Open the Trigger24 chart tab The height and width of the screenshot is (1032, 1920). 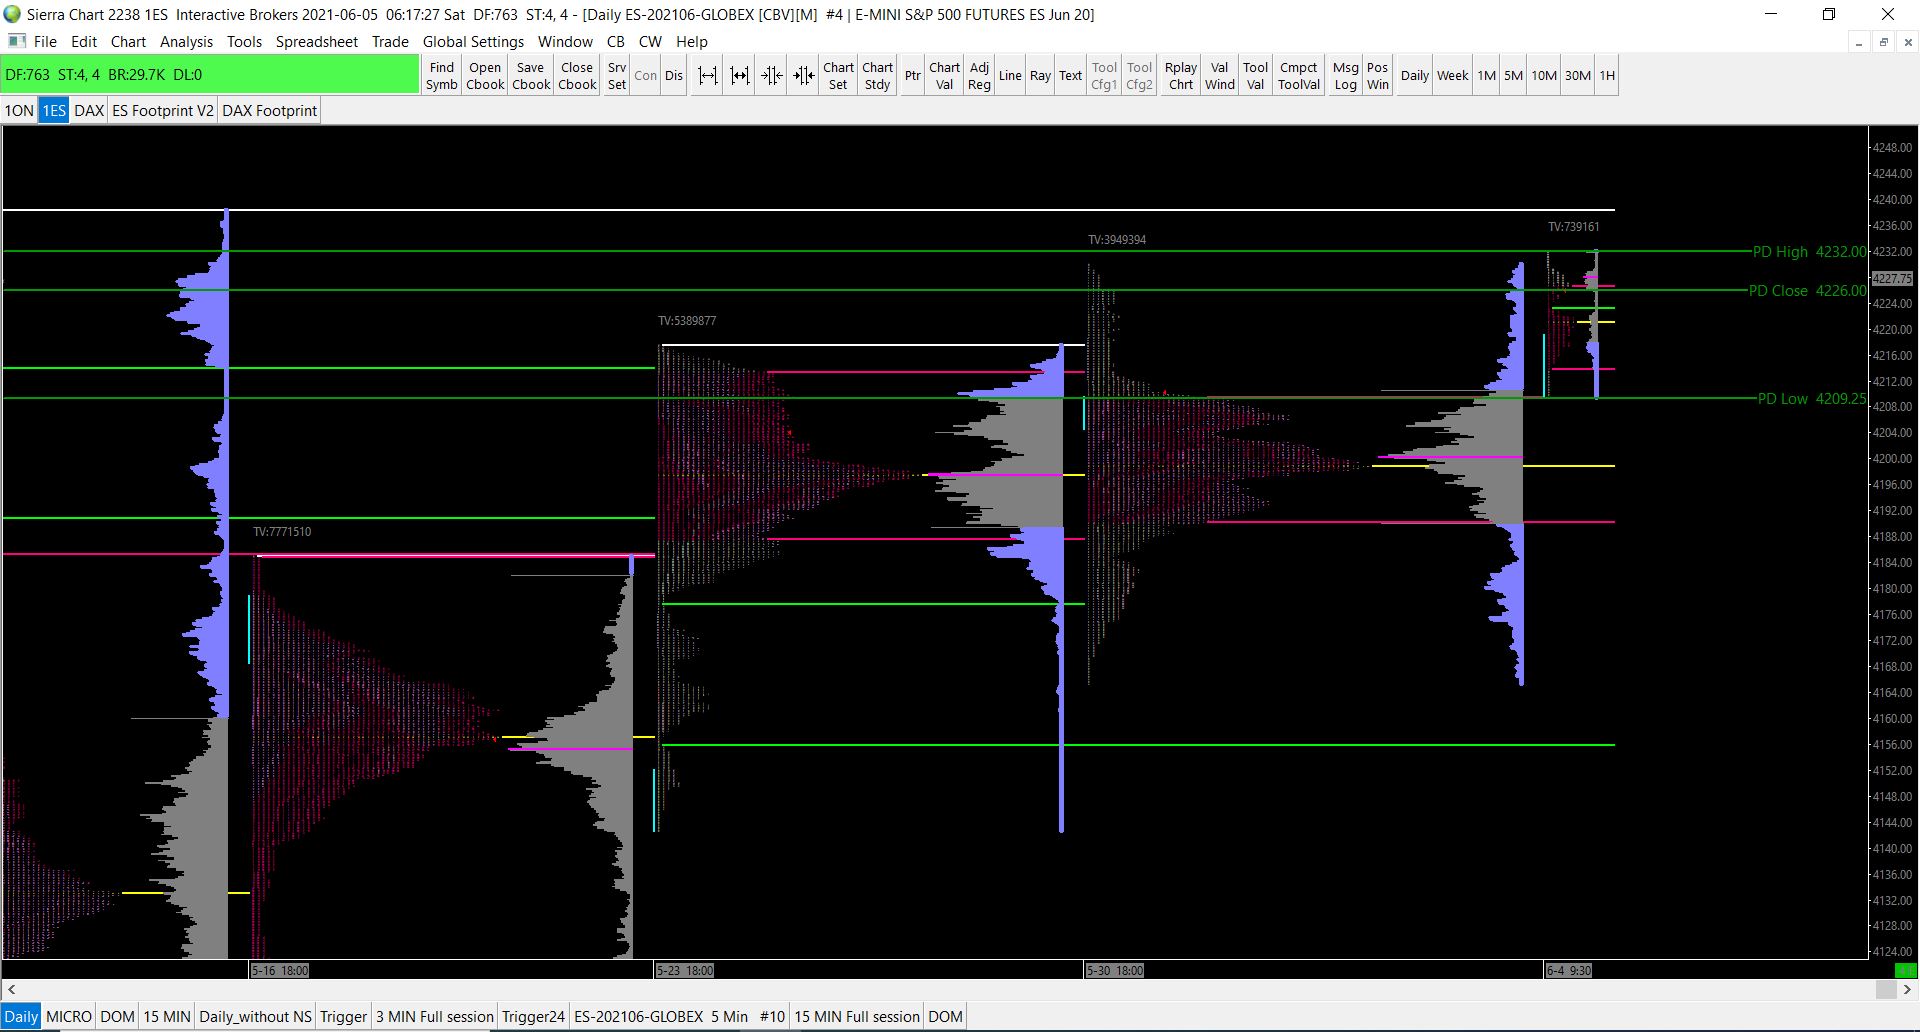click(534, 1017)
